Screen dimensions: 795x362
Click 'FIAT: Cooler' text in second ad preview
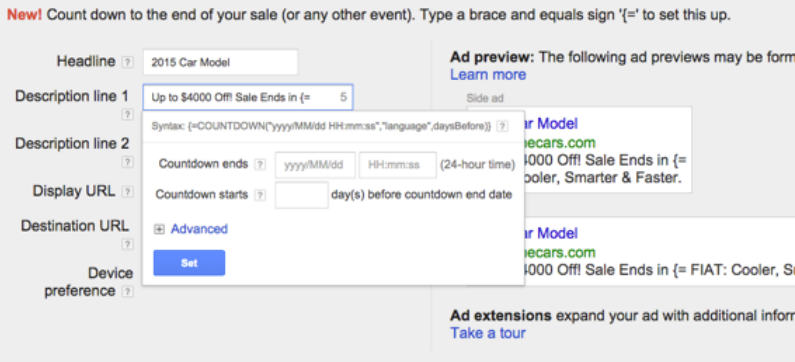pos(731,271)
